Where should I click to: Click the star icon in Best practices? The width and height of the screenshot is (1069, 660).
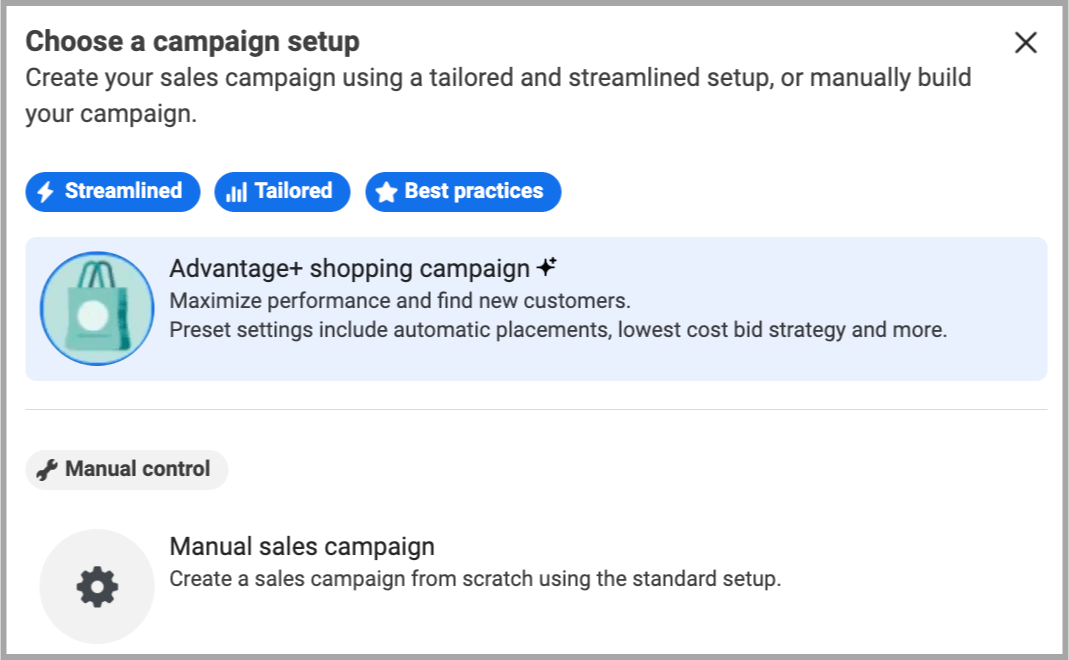(386, 192)
